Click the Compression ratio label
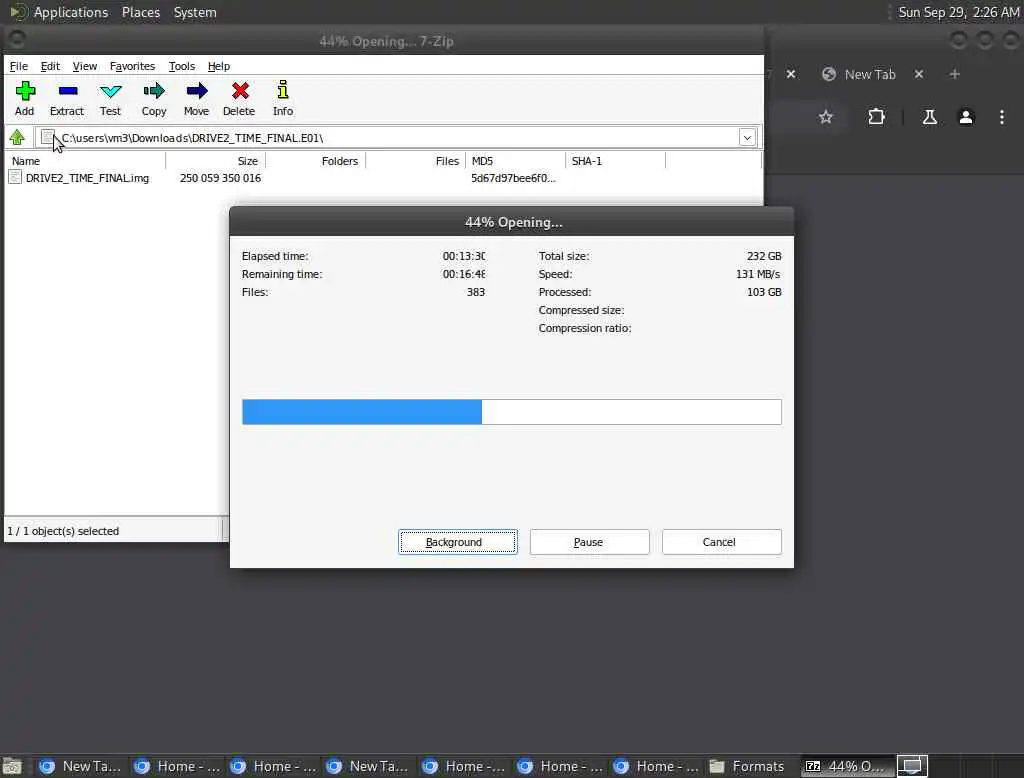This screenshot has height=778, width=1024. click(585, 328)
